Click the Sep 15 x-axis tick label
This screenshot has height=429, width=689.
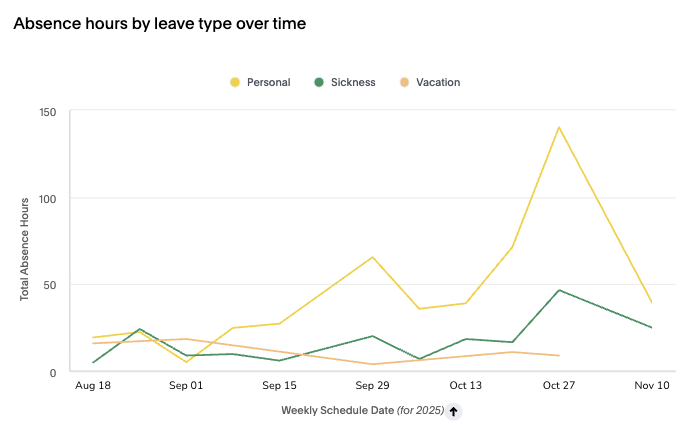[279, 385]
